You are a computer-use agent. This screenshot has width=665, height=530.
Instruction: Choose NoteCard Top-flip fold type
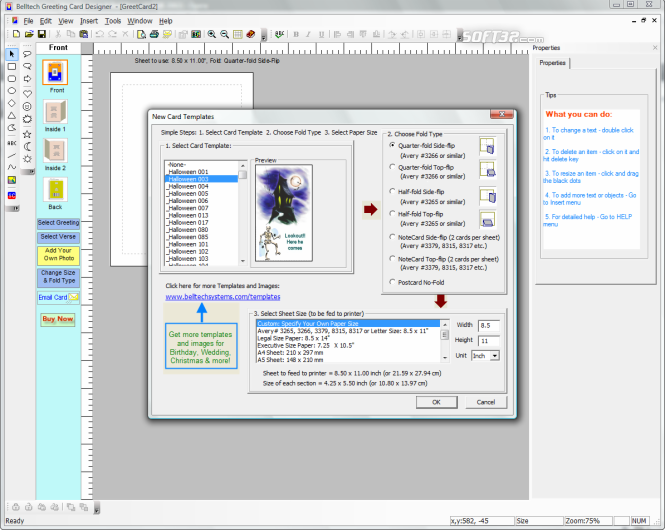point(392,259)
